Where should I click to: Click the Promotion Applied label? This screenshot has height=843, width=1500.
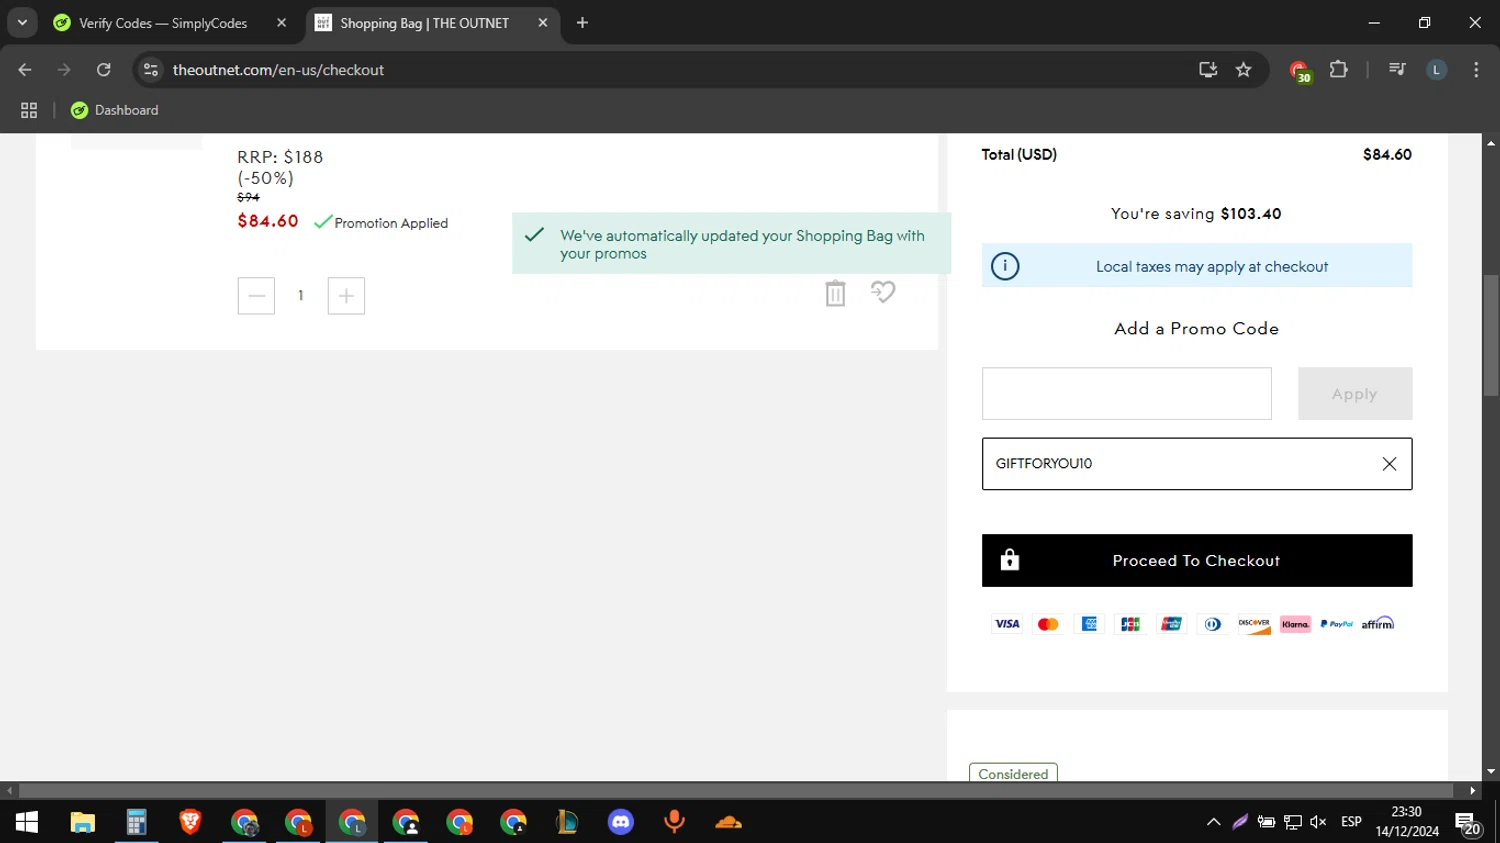(391, 223)
